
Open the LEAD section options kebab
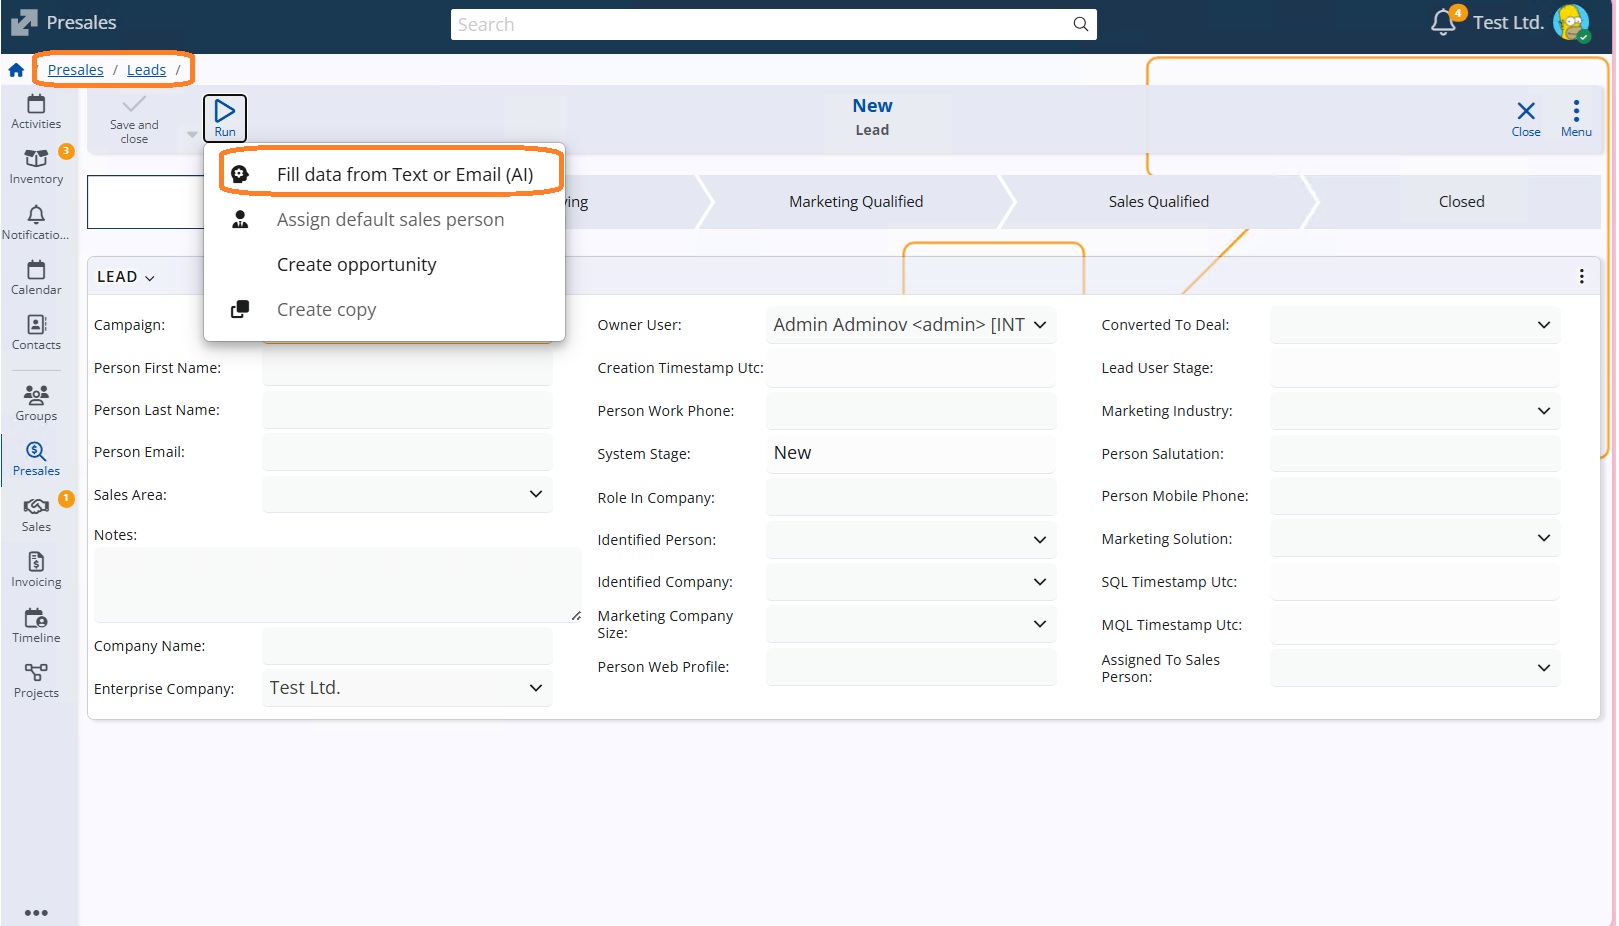tap(1581, 276)
